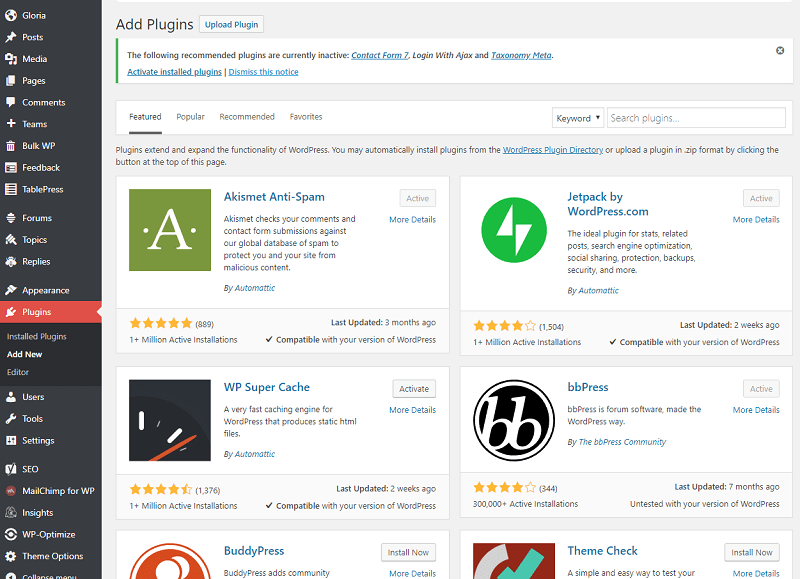This screenshot has height=579, width=800.
Task: Open the Theme Check plugin title link
Action: pos(603,551)
